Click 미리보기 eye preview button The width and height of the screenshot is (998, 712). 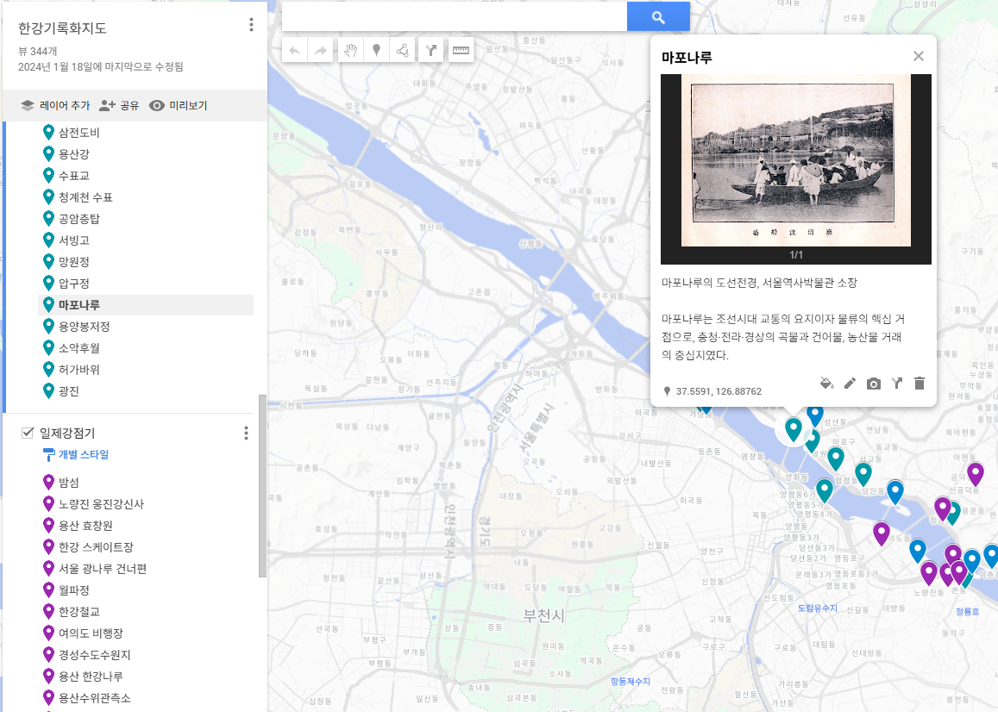pyautogui.click(x=178, y=106)
